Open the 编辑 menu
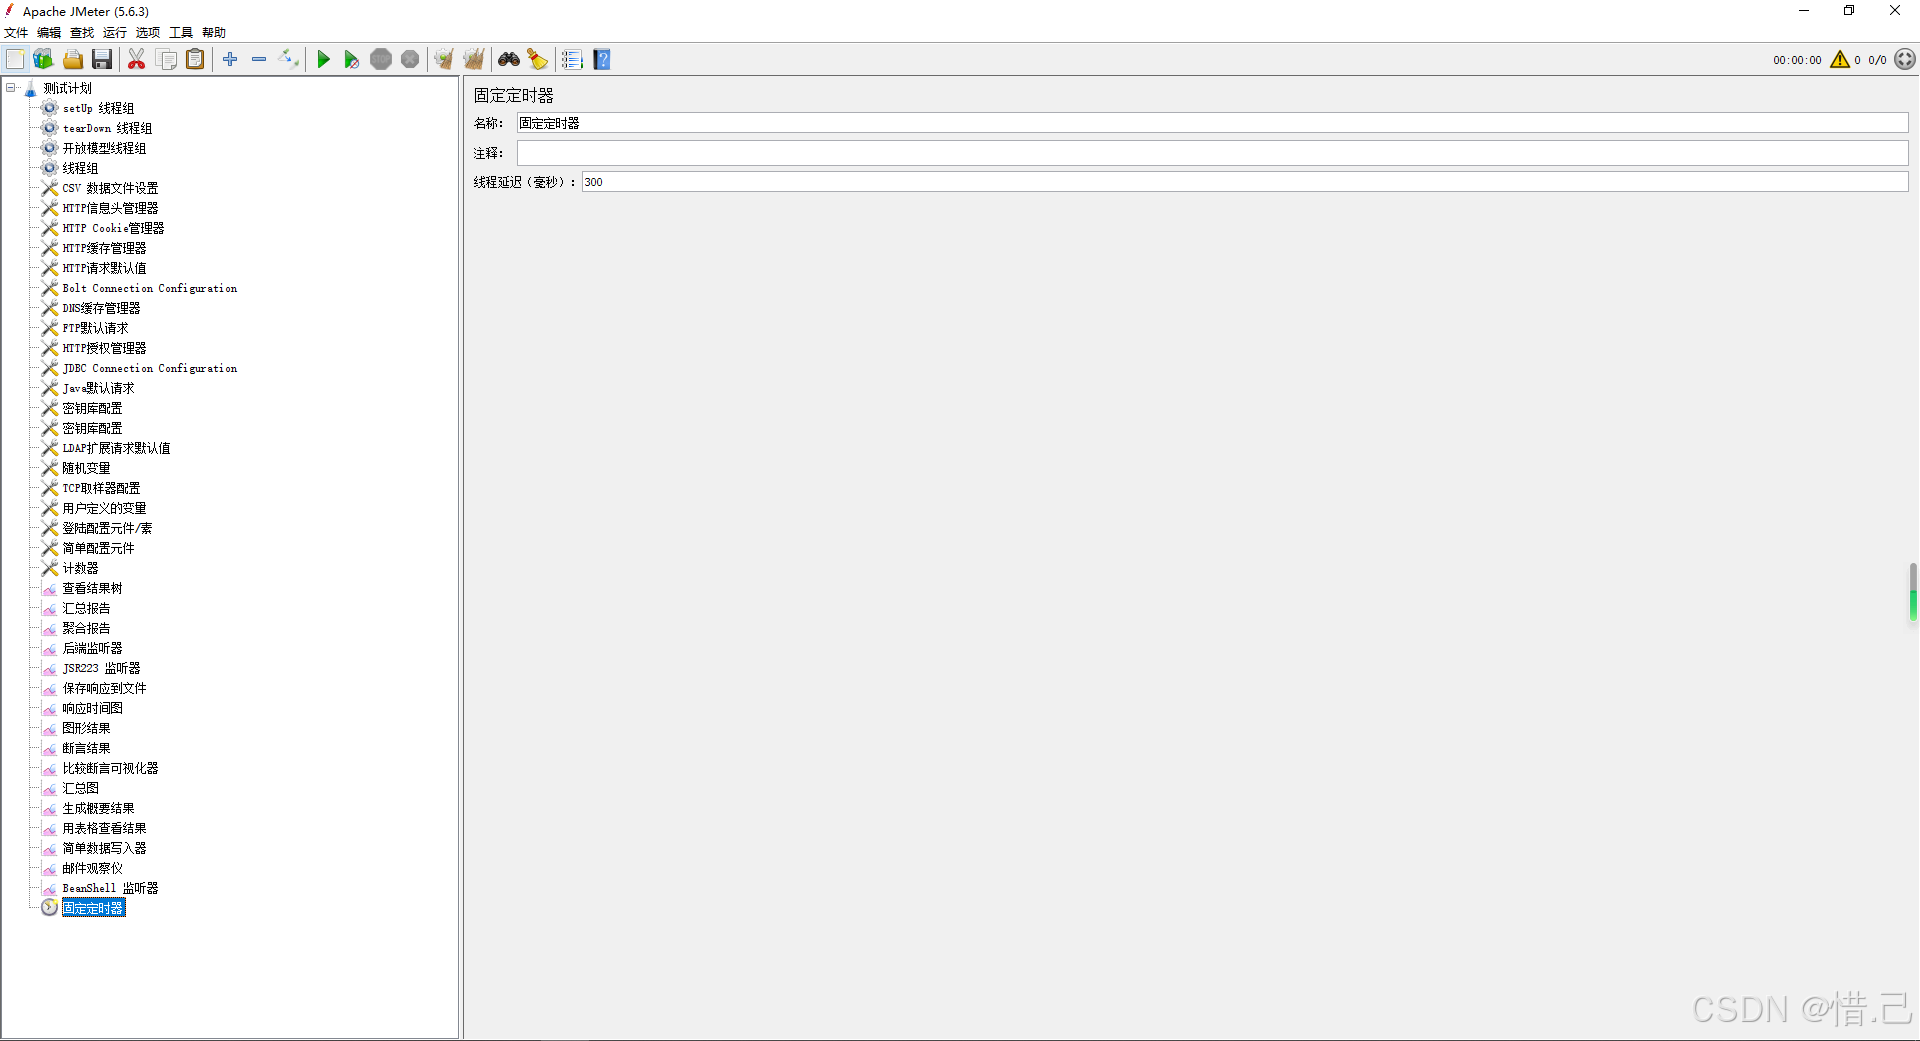This screenshot has width=1920, height=1041. click(49, 33)
